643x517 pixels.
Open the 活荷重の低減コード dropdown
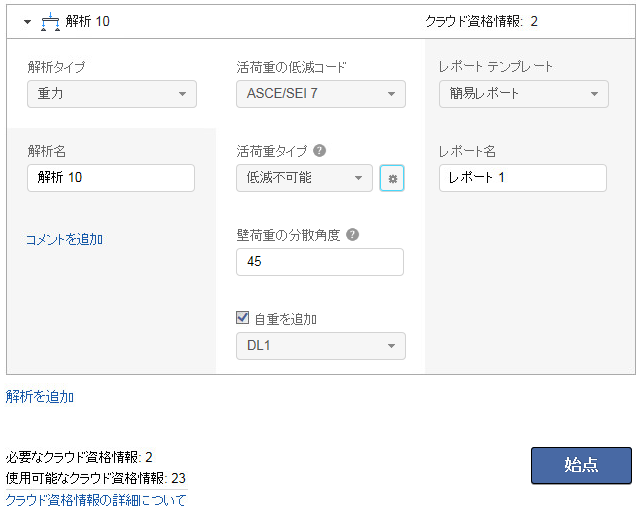tap(321, 94)
